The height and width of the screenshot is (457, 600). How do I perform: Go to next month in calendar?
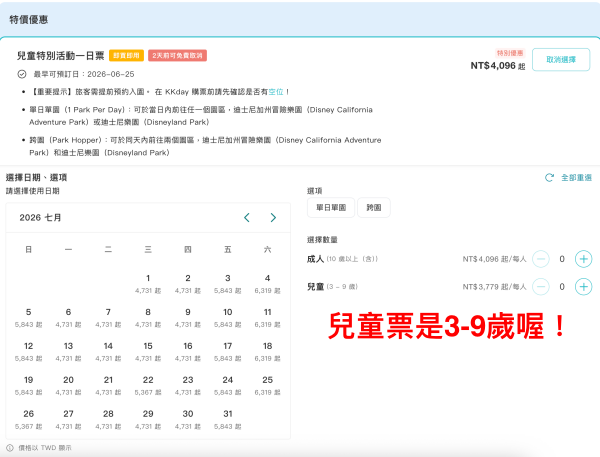point(273,218)
